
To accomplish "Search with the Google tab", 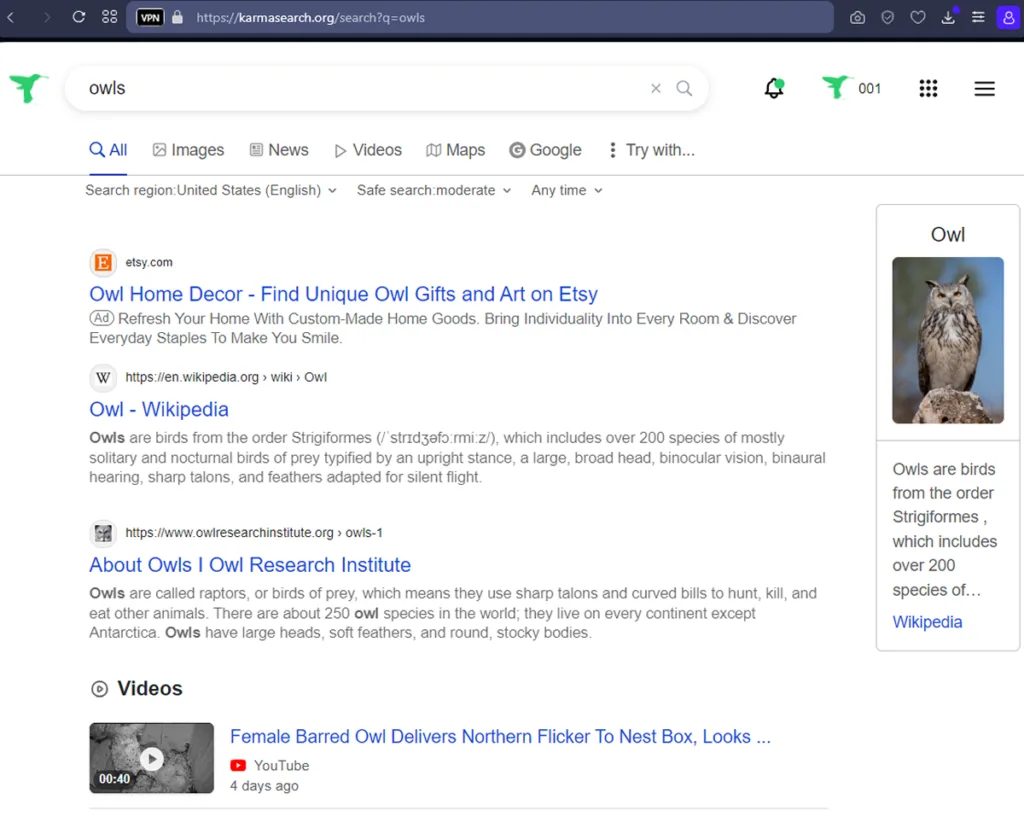I will (545, 150).
